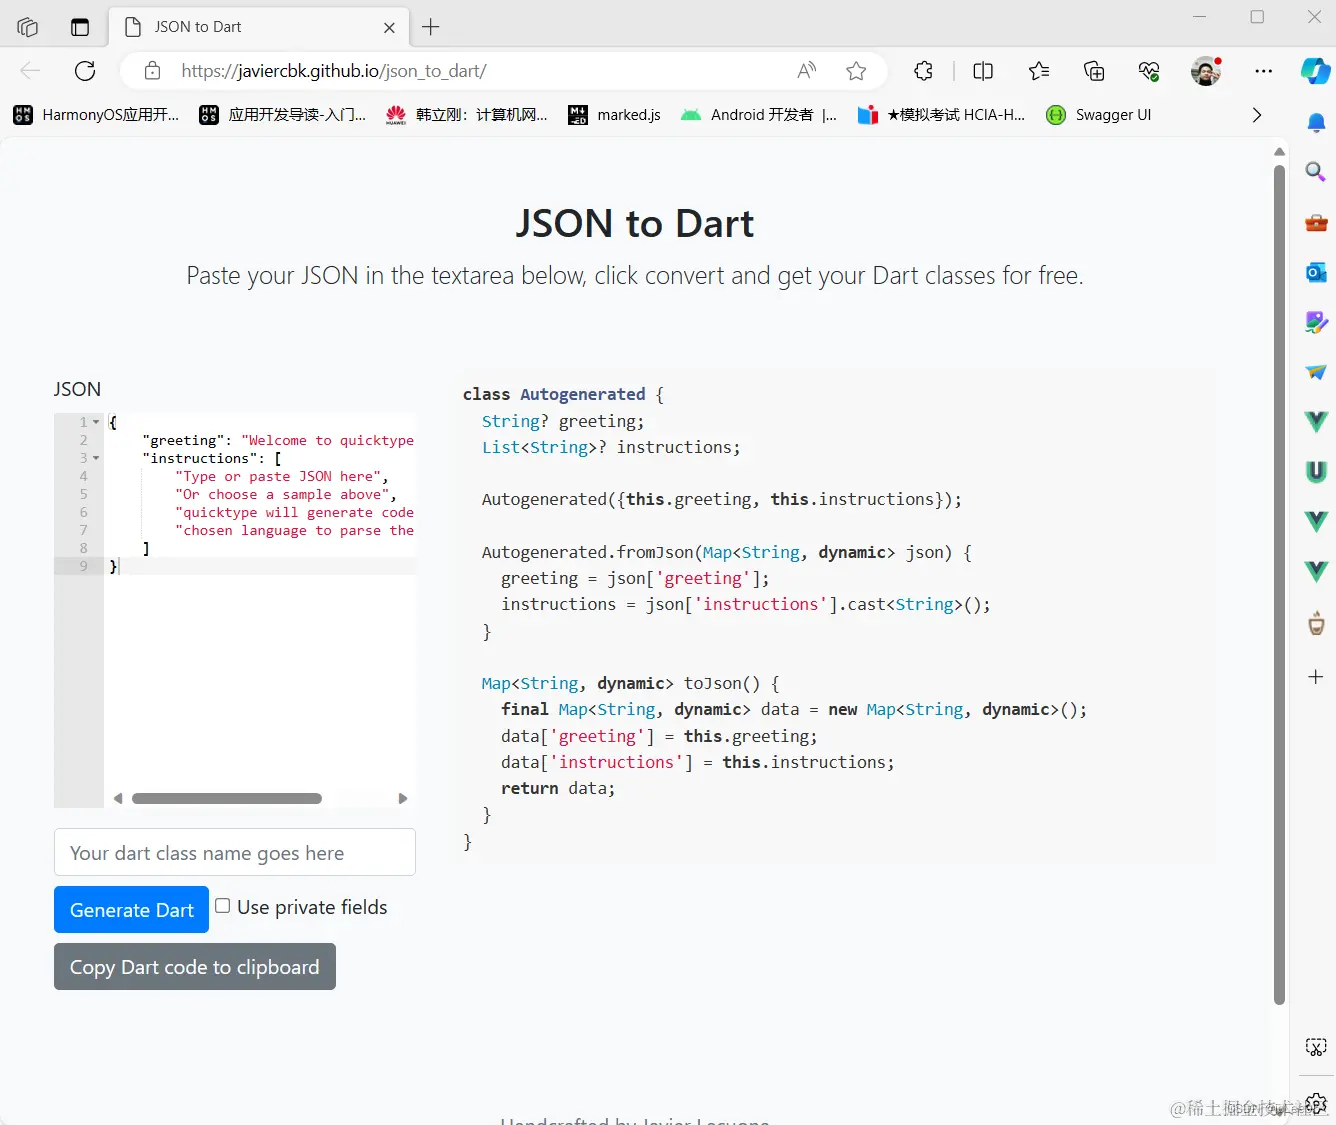Image resolution: width=1336 pixels, height=1125 pixels.
Task: Open the HarmonyOS bookmark
Action: pyautogui.click(x=96, y=115)
